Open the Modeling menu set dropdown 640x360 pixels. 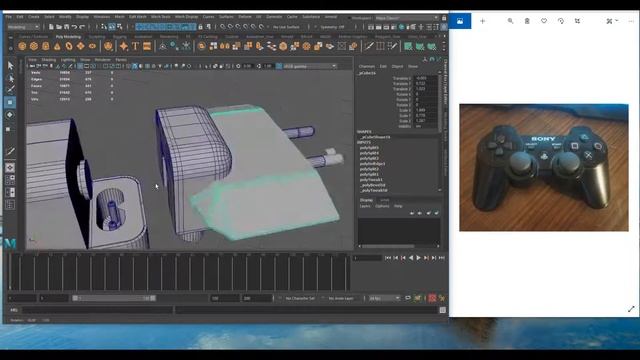pyautogui.click(x=23, y=27)
